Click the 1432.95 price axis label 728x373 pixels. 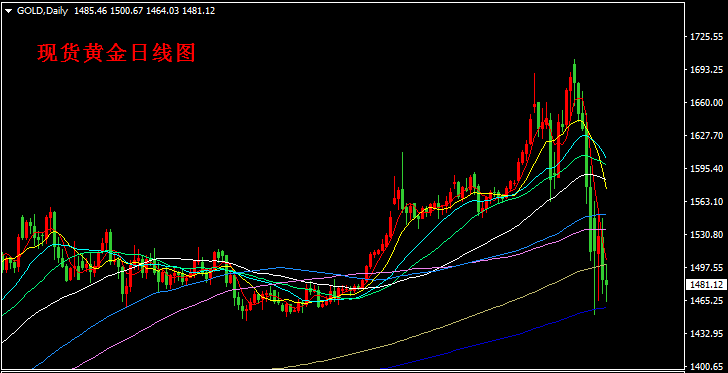pos(707,334)
